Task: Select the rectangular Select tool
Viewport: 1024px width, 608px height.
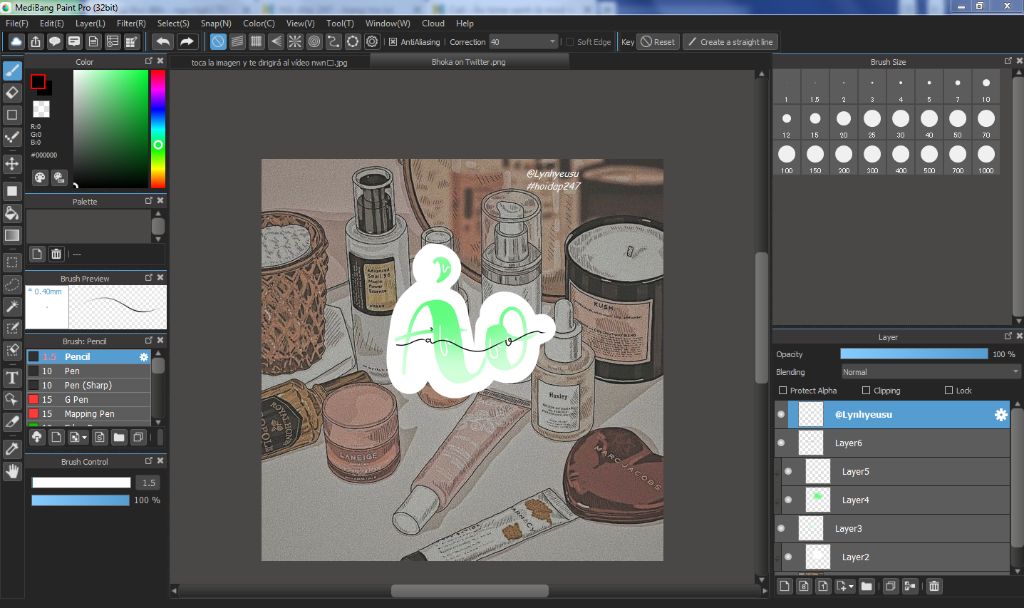Action: pos(12,263)
